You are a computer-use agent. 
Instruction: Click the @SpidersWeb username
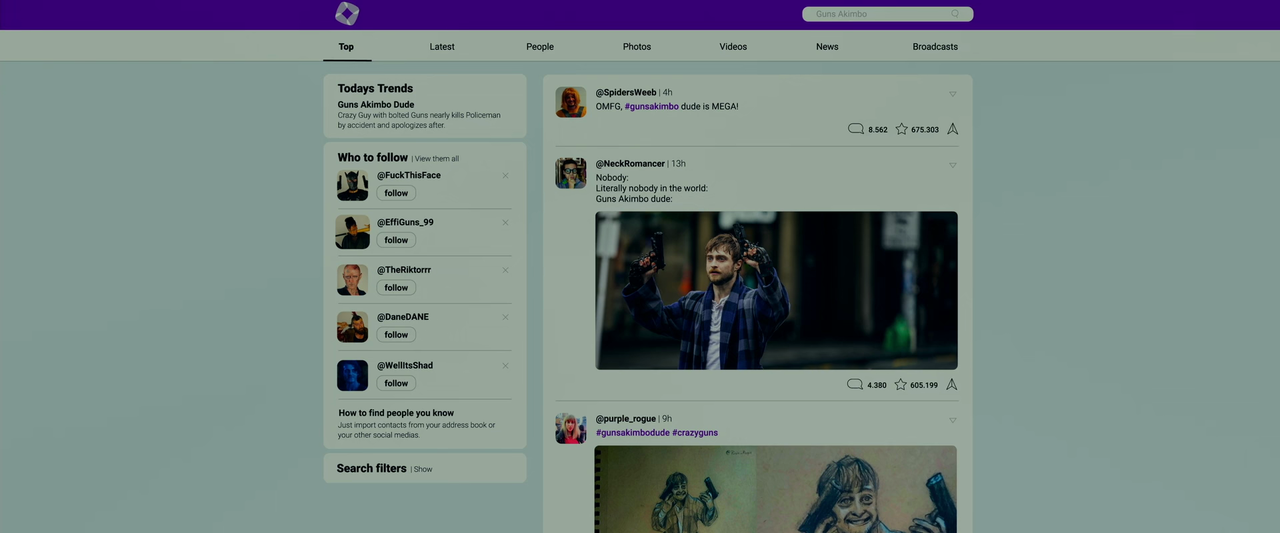[626, 92]
